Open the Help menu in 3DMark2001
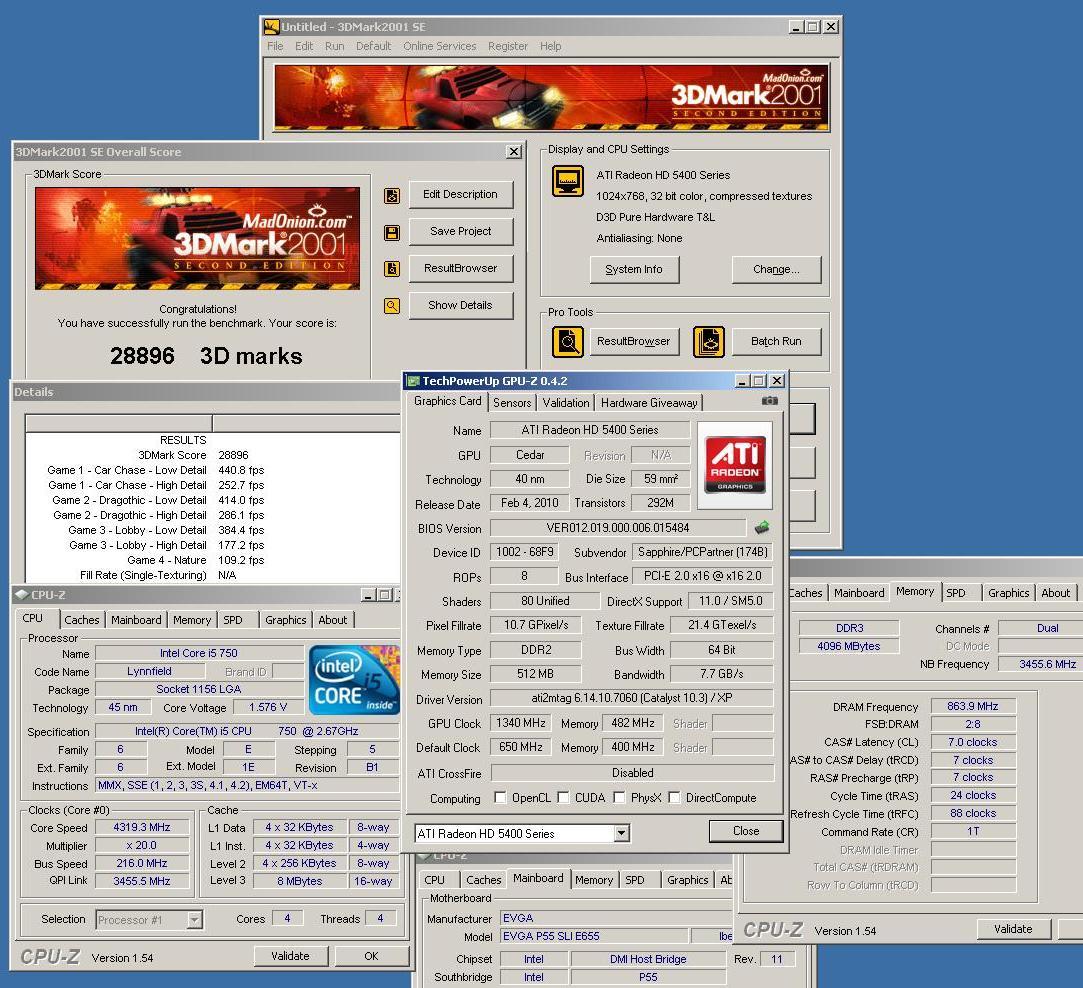Screen dimensions: 1083x988 pyautogui.click(x=550, y=46)
